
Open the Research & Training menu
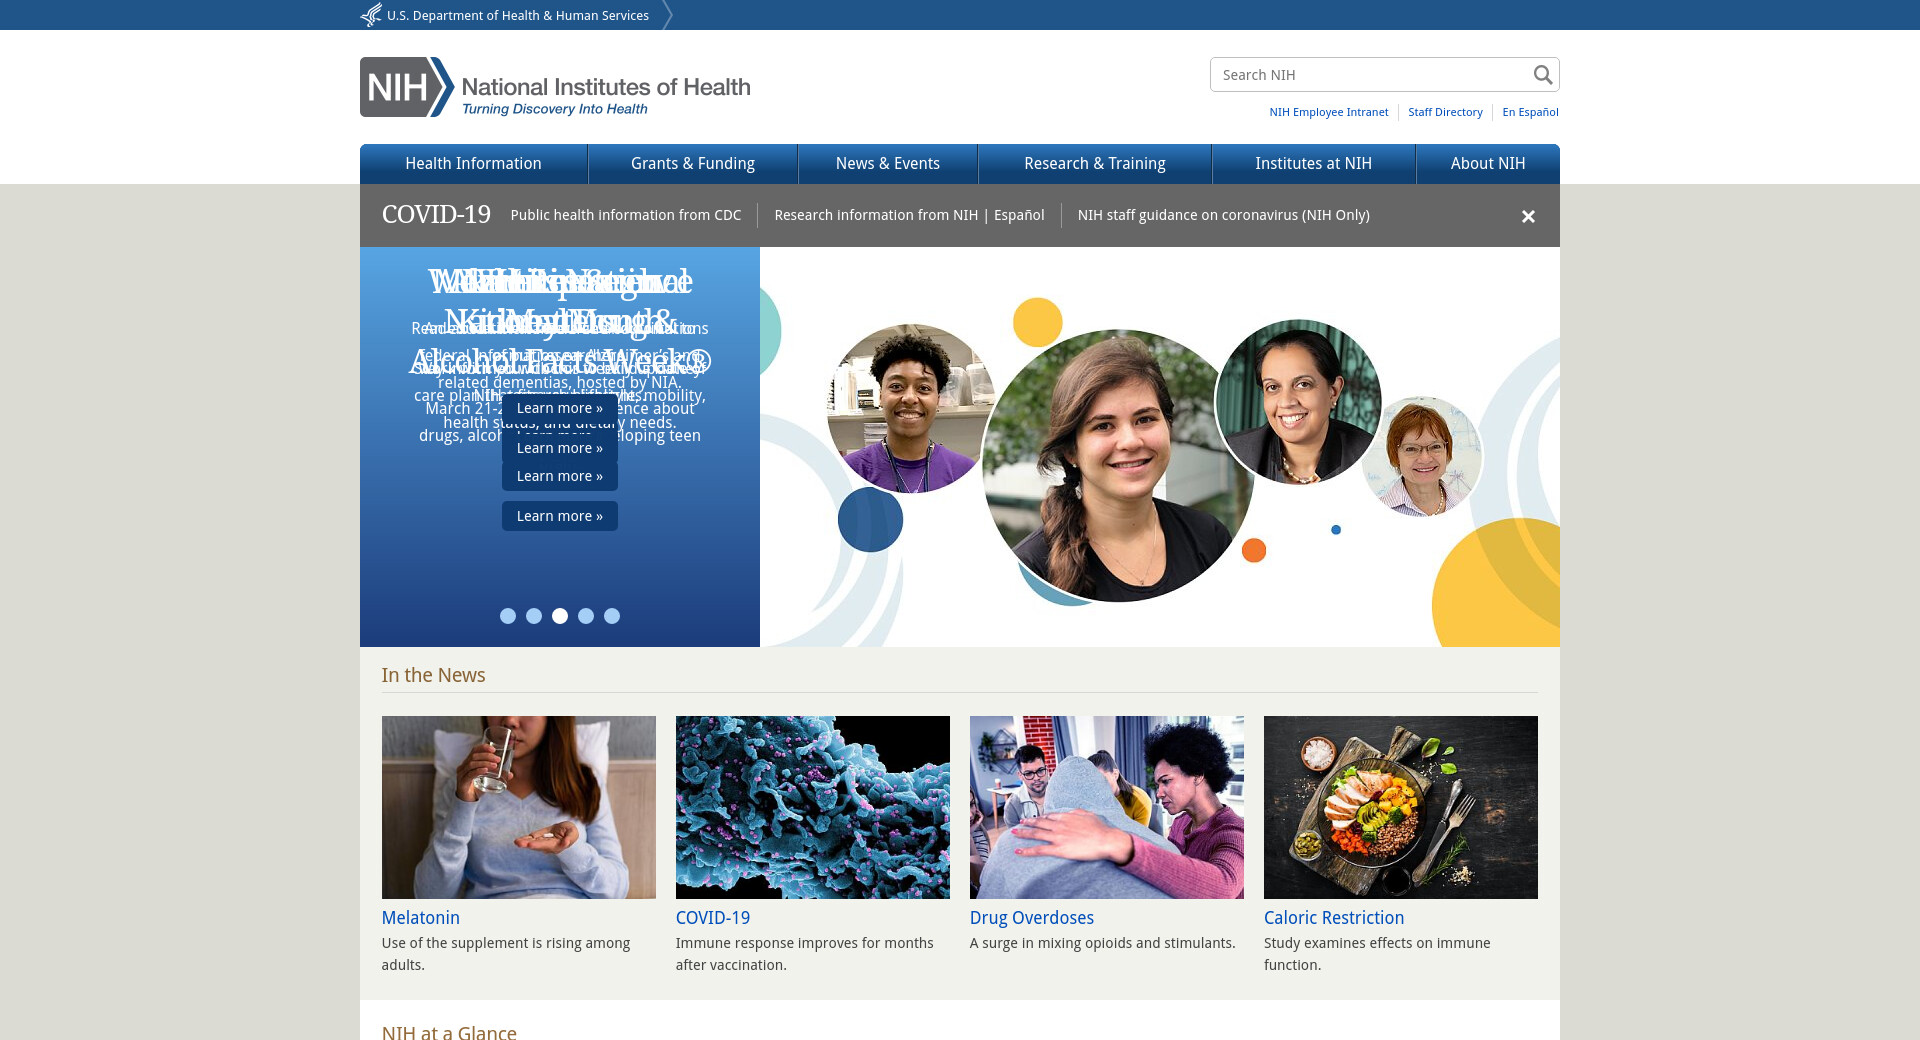pos(1095,164)
